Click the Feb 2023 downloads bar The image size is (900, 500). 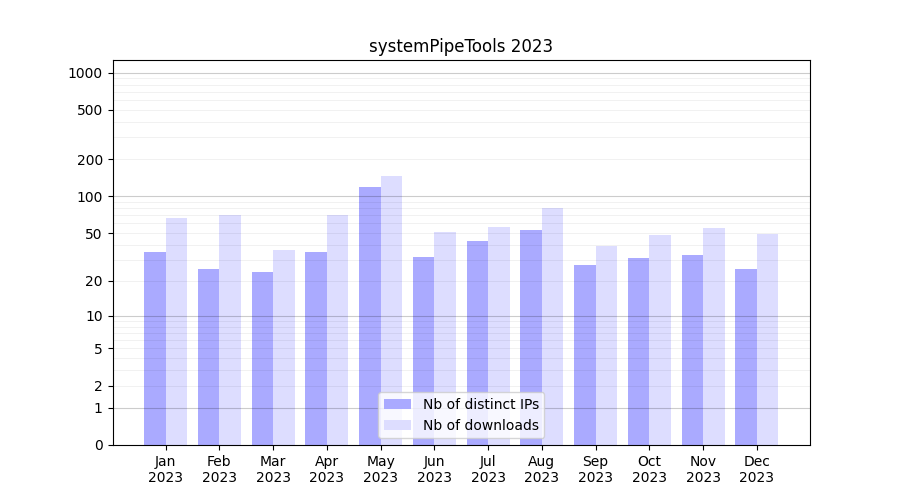click(x=230, y=330)
